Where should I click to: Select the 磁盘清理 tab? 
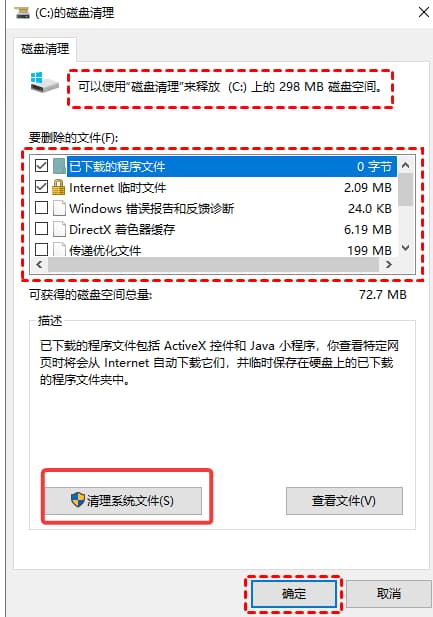[x=45, y=49]
